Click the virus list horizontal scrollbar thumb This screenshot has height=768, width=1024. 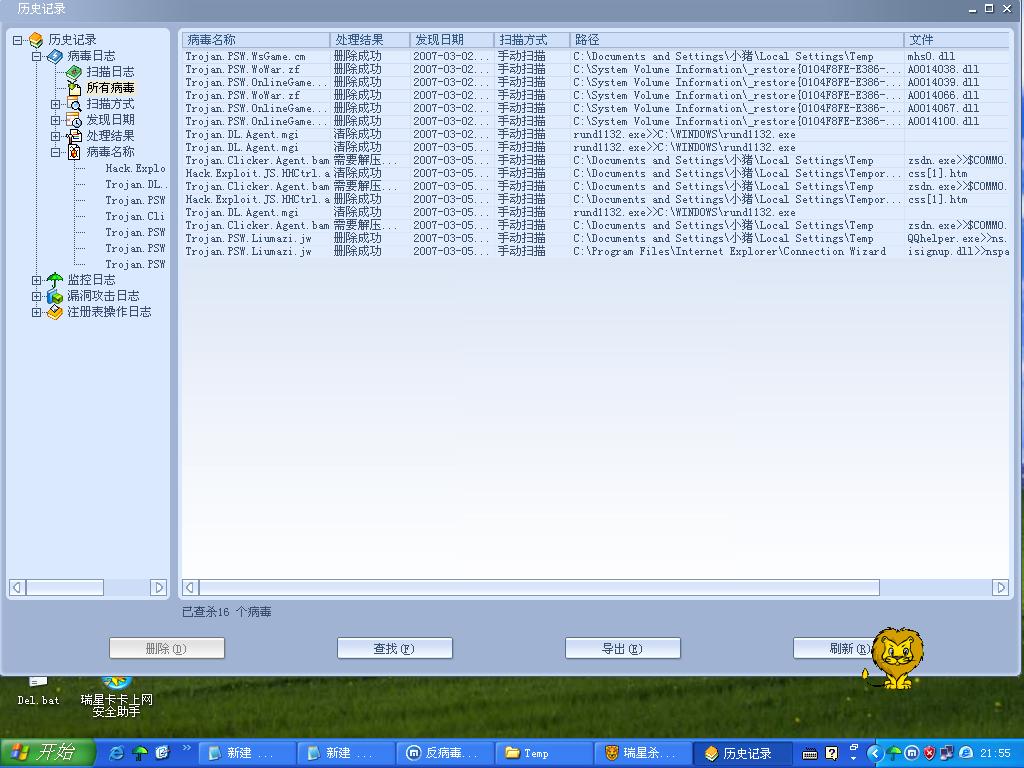coord(539,588)
